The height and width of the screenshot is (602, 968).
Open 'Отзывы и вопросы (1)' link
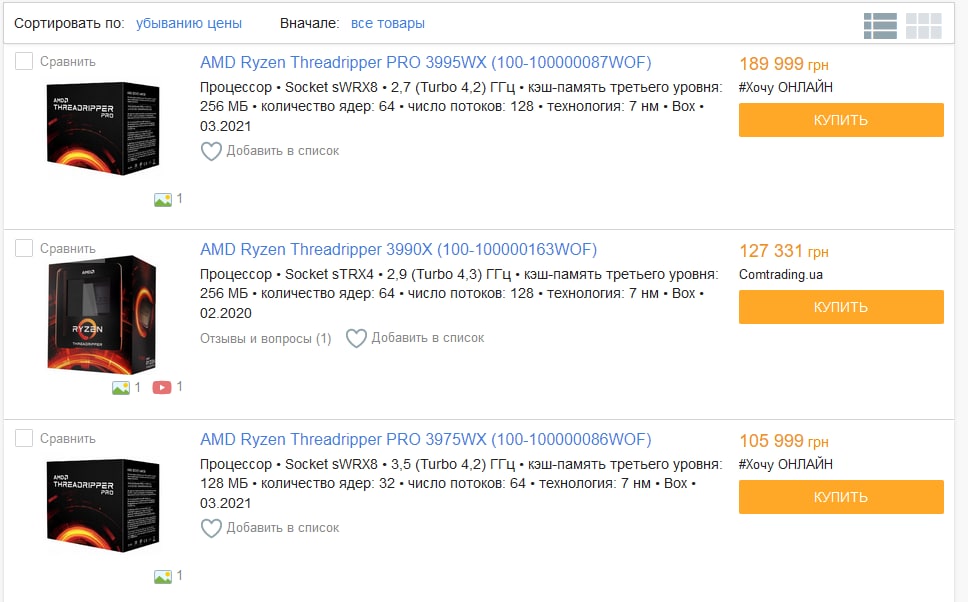(x=265, y=338)
